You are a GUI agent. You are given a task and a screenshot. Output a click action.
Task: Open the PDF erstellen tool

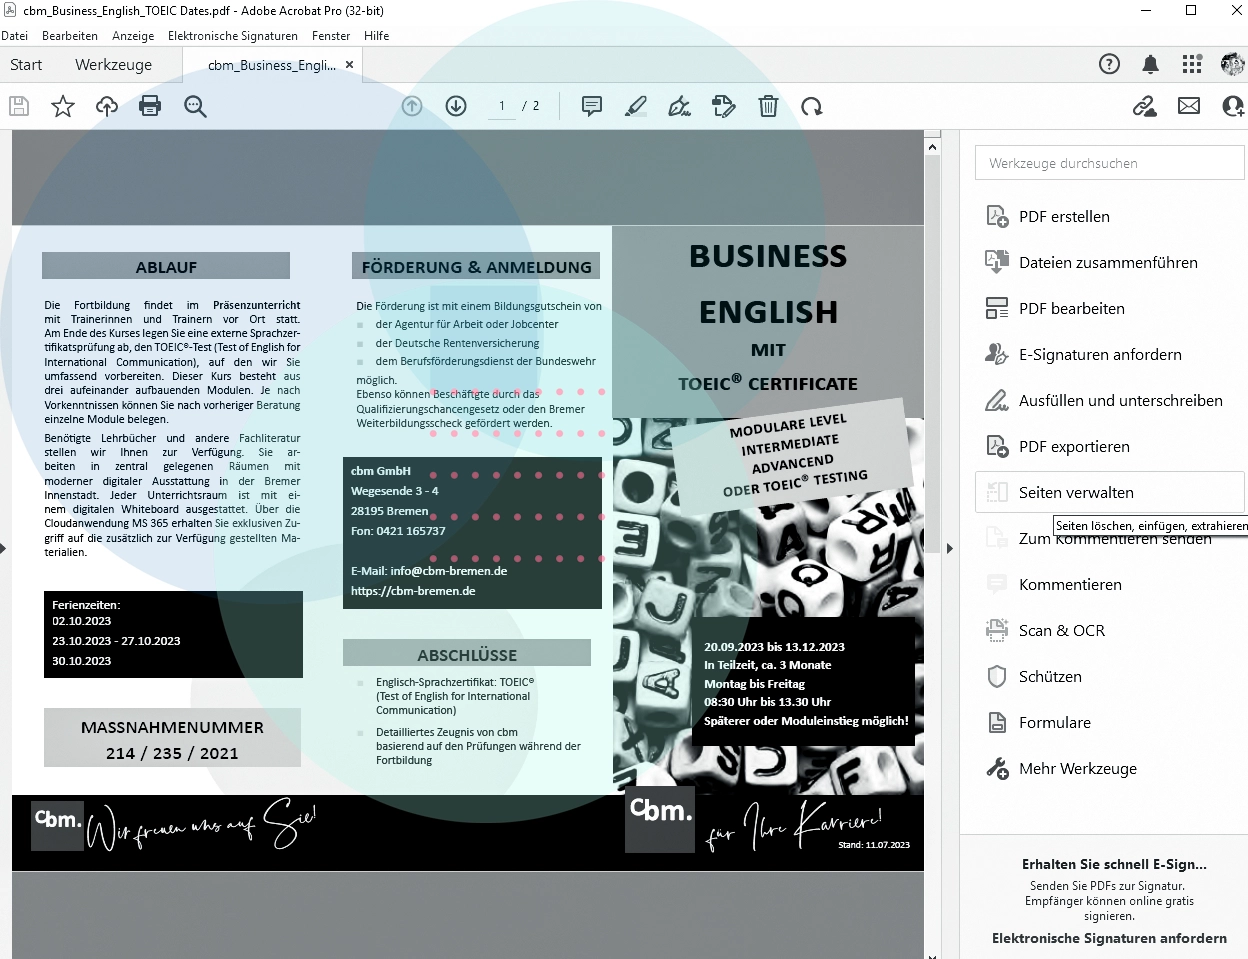tap(1109, 217)
